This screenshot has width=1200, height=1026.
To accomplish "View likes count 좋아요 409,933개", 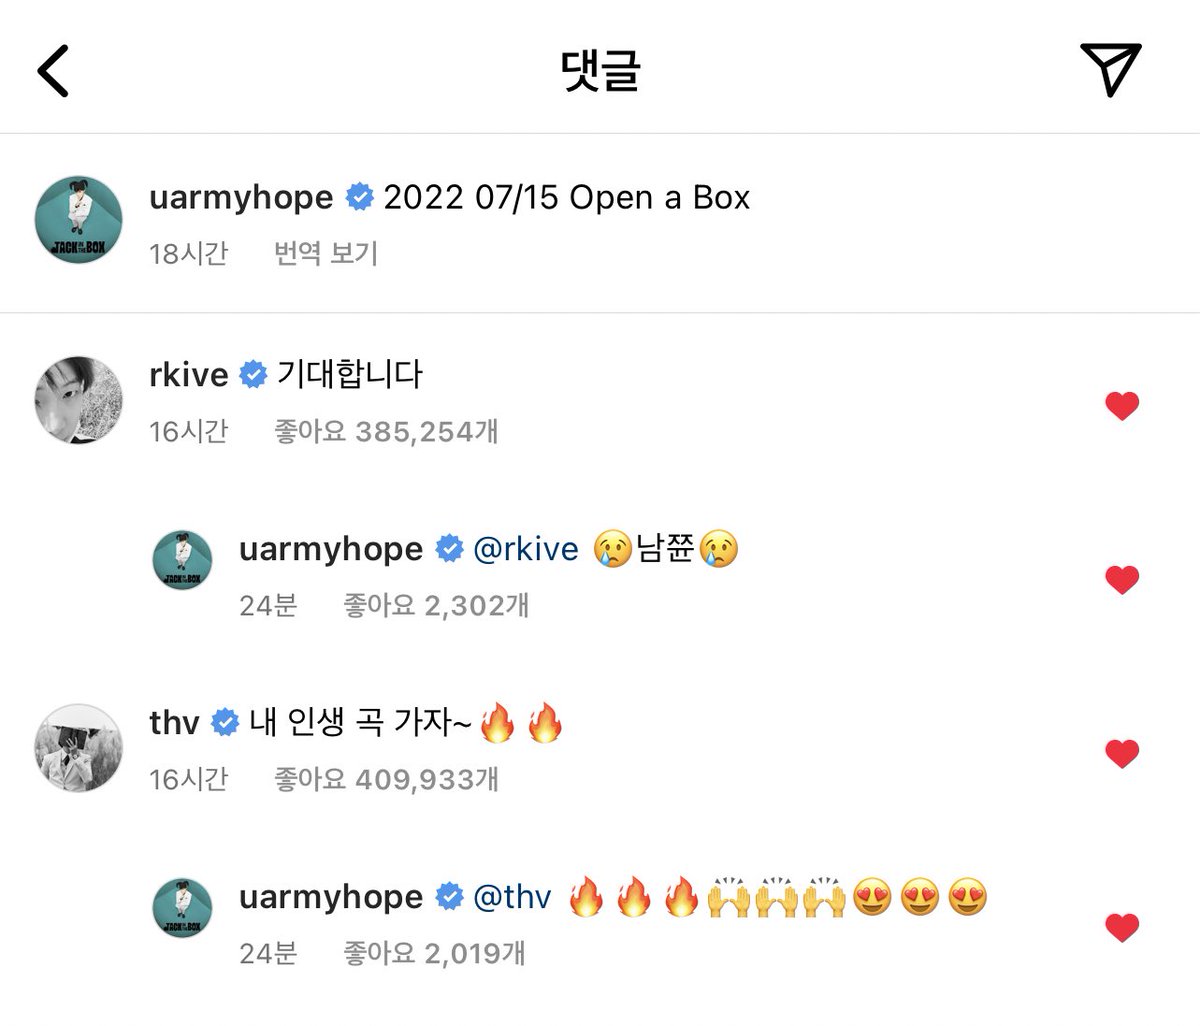I will pos(386,778).
